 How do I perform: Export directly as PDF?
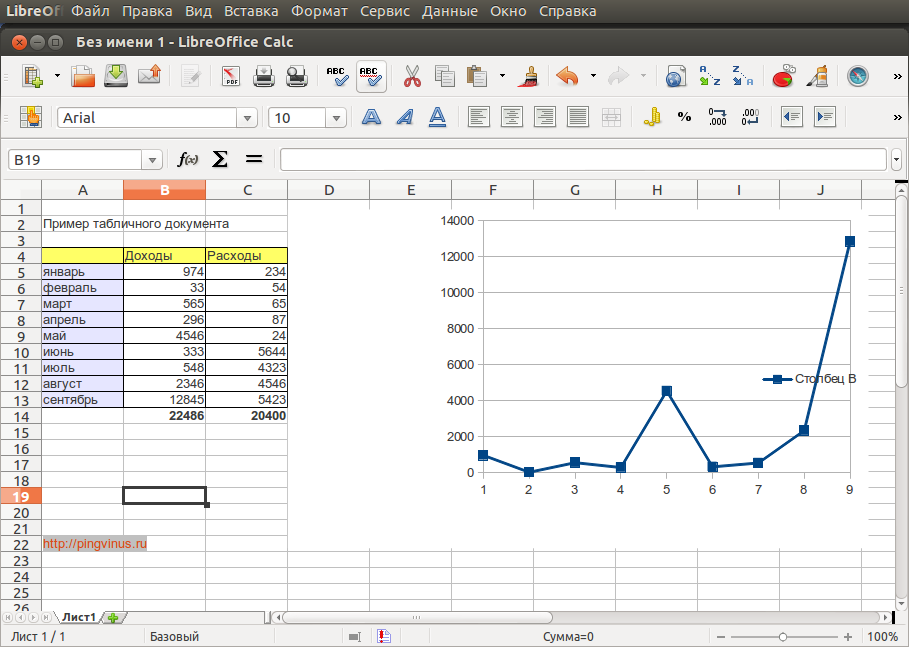tap(231, 76)
